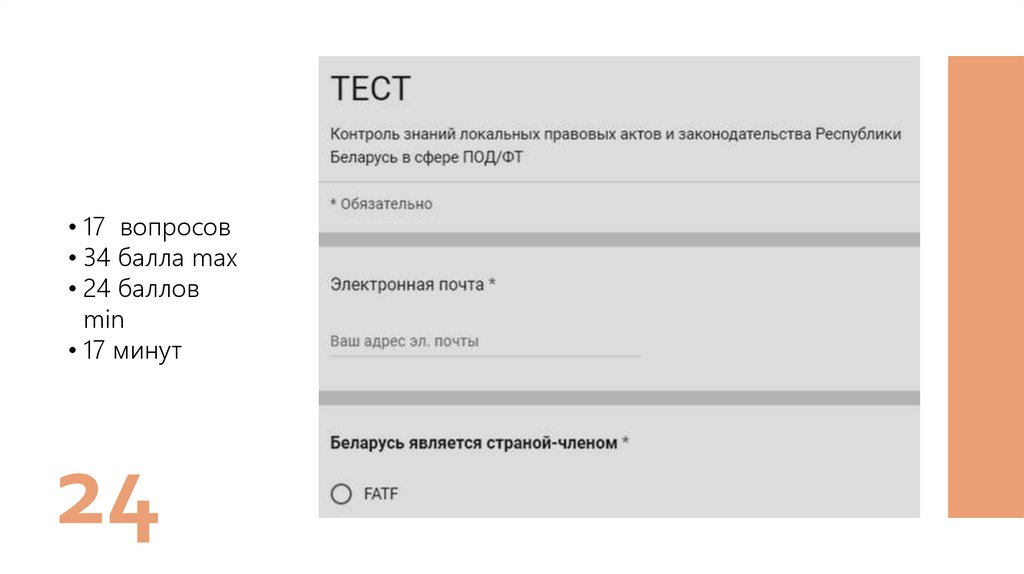The height and width of the screenshot is (574, 1024).
Task: Click the ТЕСТ form title
Action: point(370,89)
